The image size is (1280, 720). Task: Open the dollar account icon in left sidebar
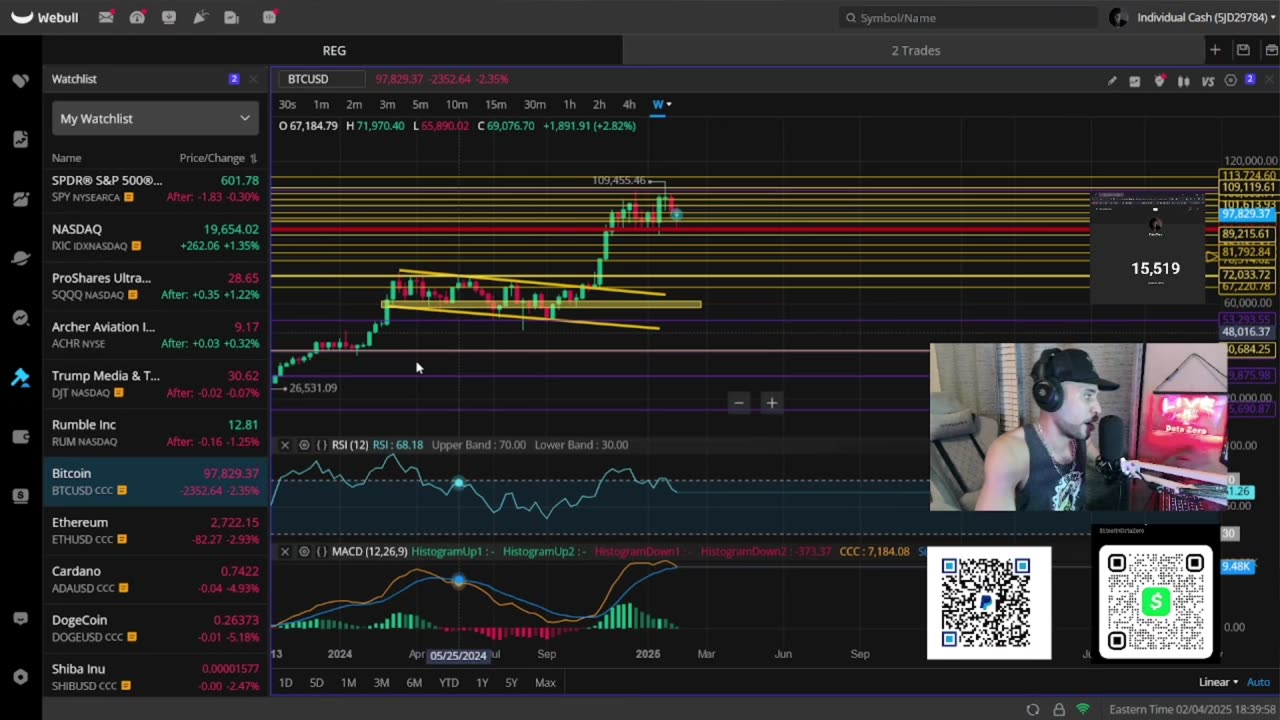(20, 495)
